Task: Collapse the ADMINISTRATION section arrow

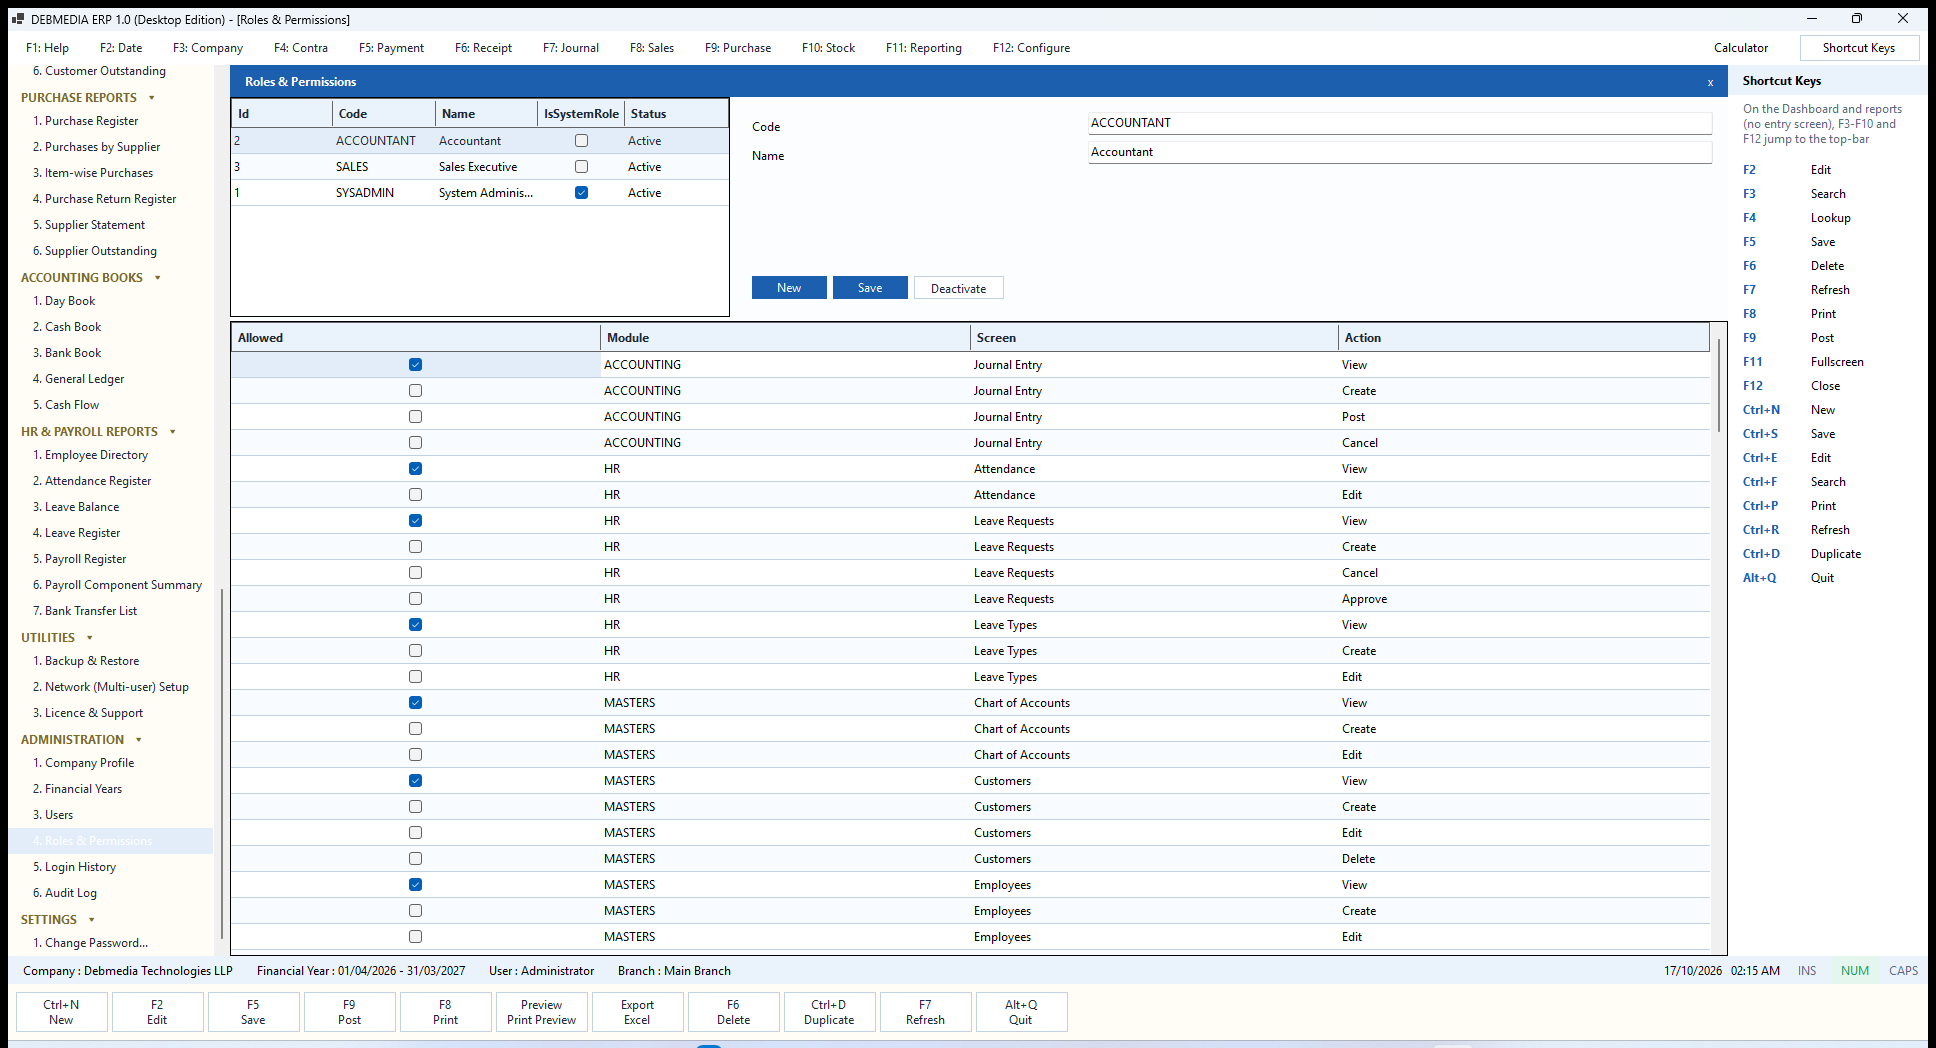Action: coord(139,740)
